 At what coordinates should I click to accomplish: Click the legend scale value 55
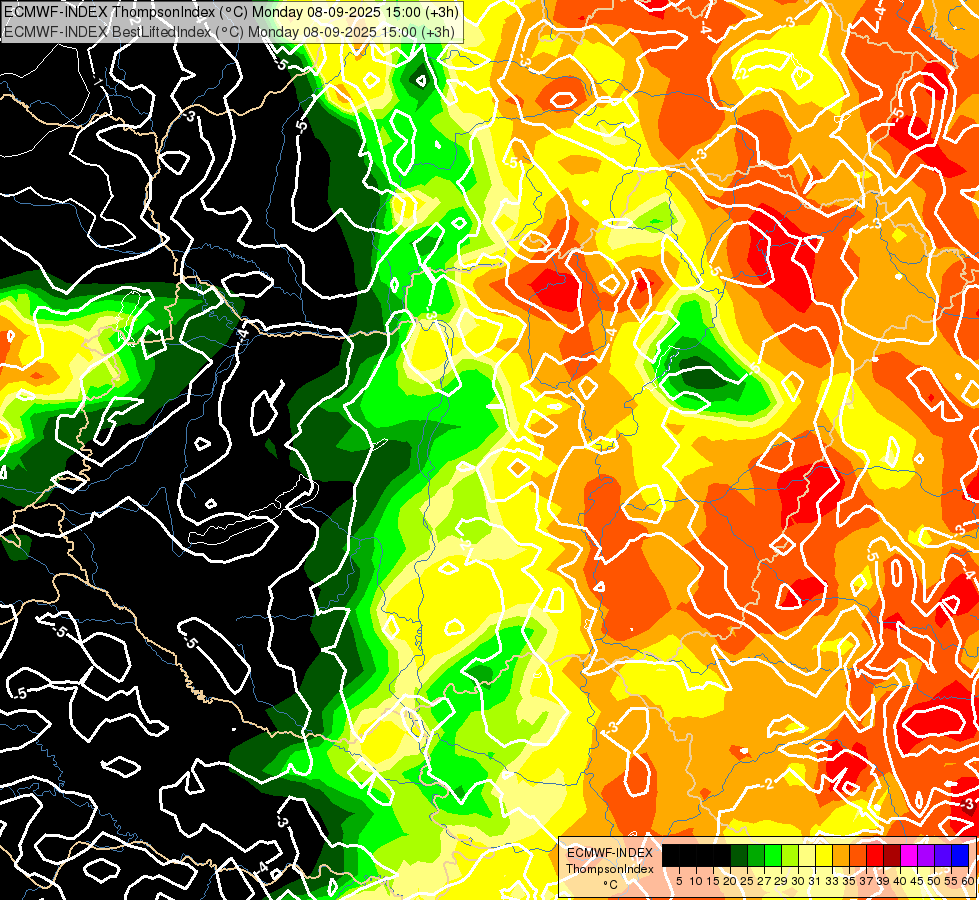950,881
